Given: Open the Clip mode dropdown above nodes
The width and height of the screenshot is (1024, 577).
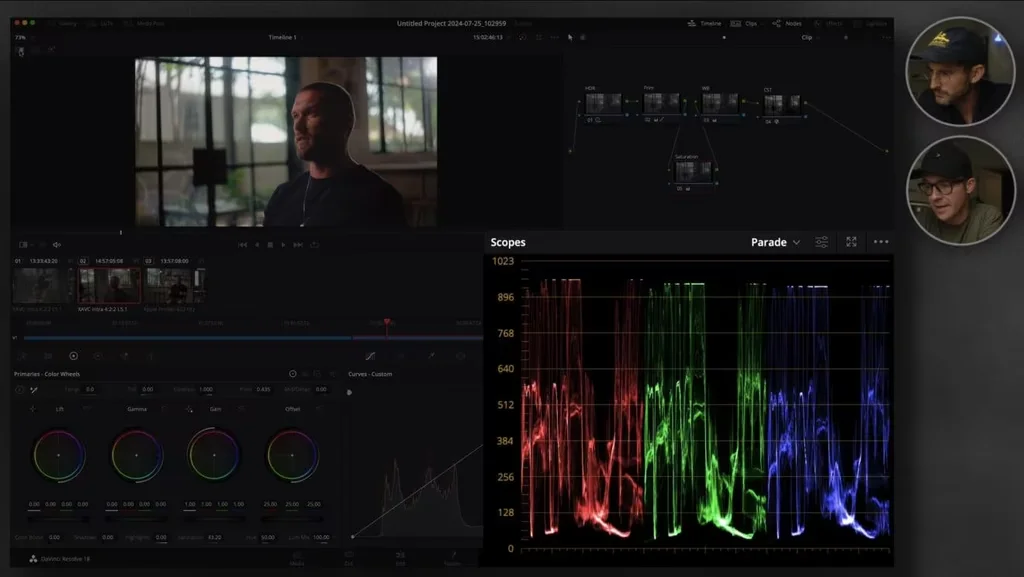Looking at the screenshot, I should pos(810,37).
